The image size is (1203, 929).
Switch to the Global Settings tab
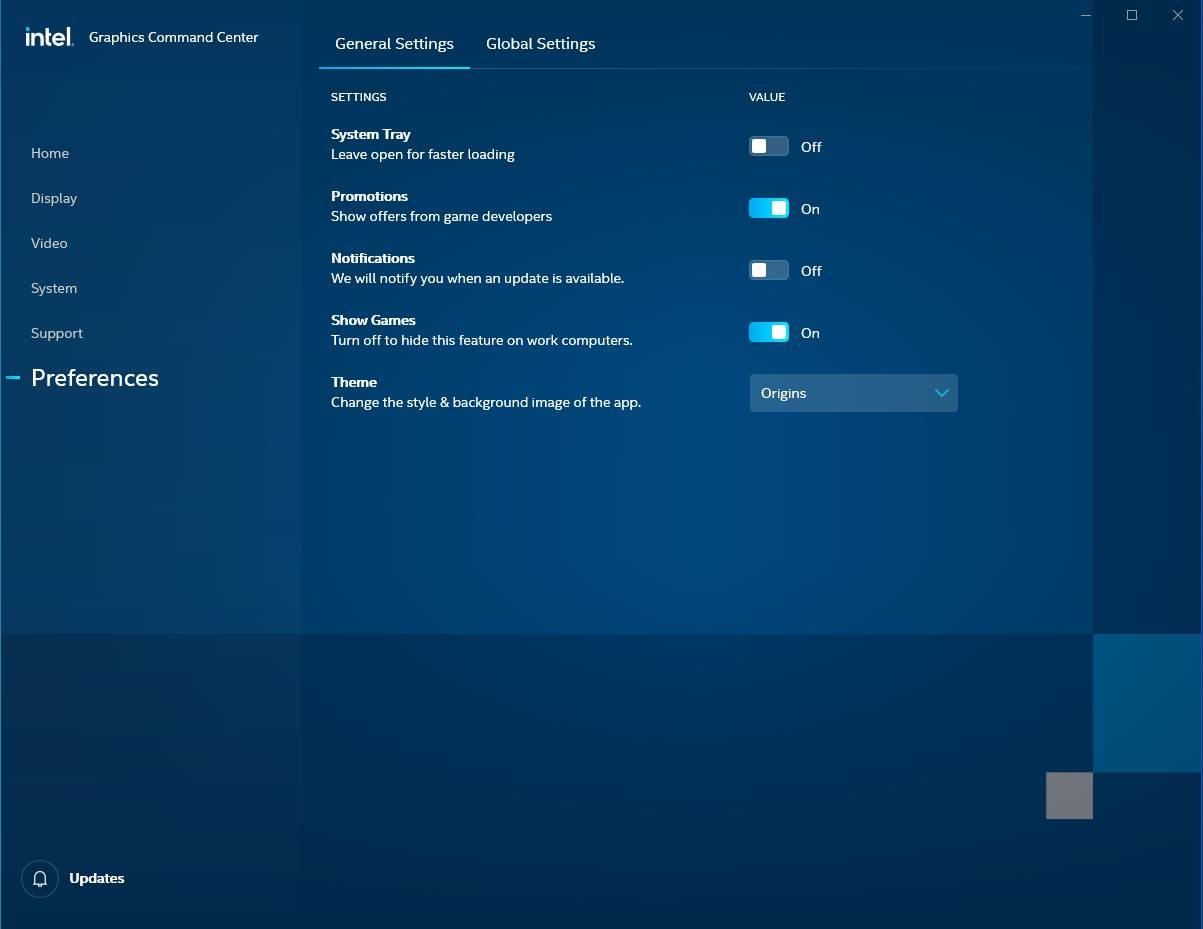(x=540, y=44)
